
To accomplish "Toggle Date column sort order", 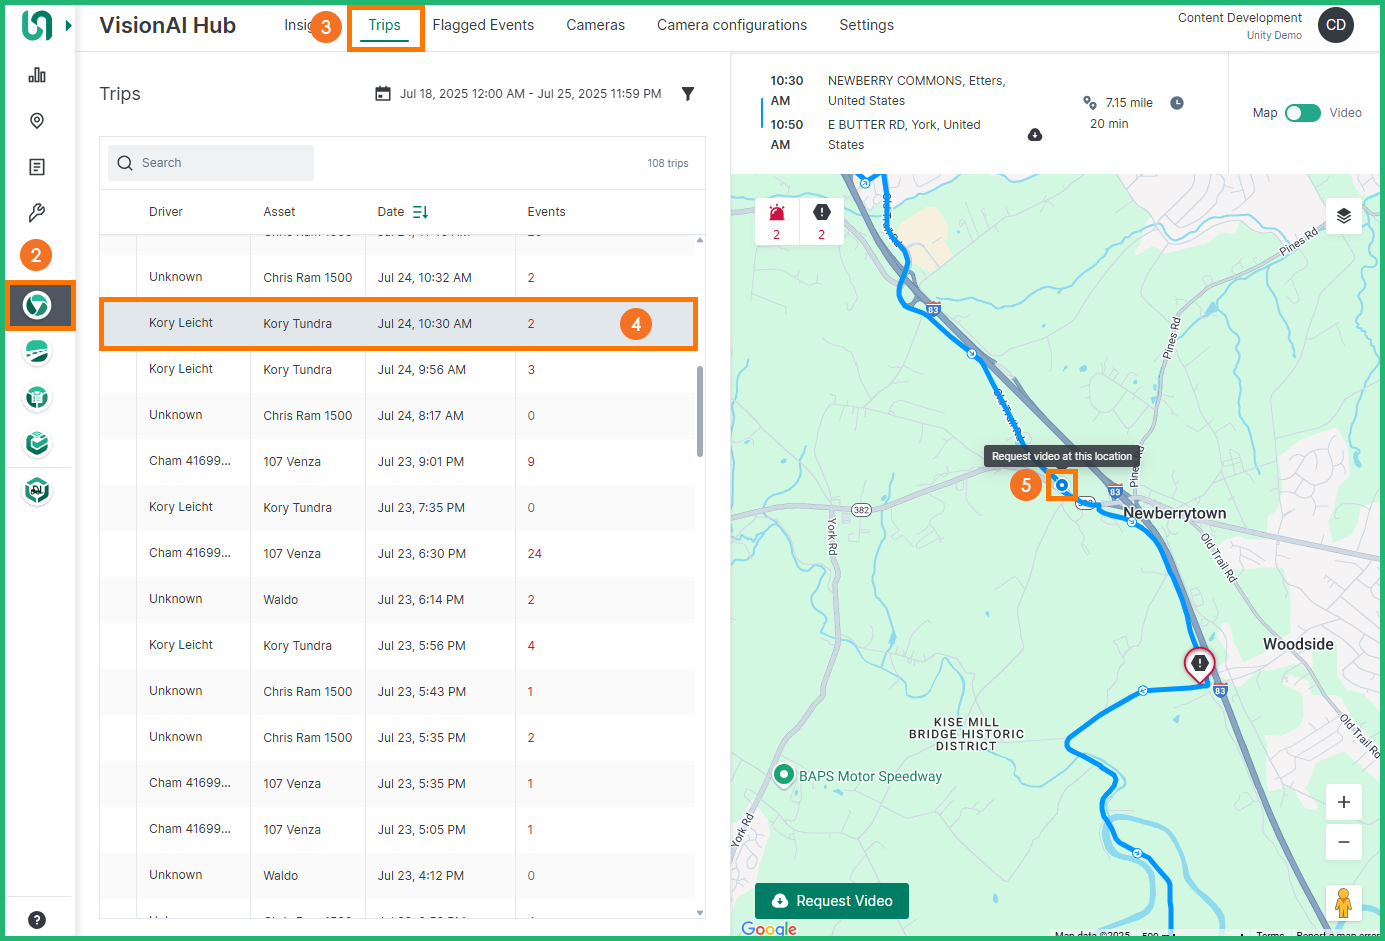I will click(x=420, y=212).
